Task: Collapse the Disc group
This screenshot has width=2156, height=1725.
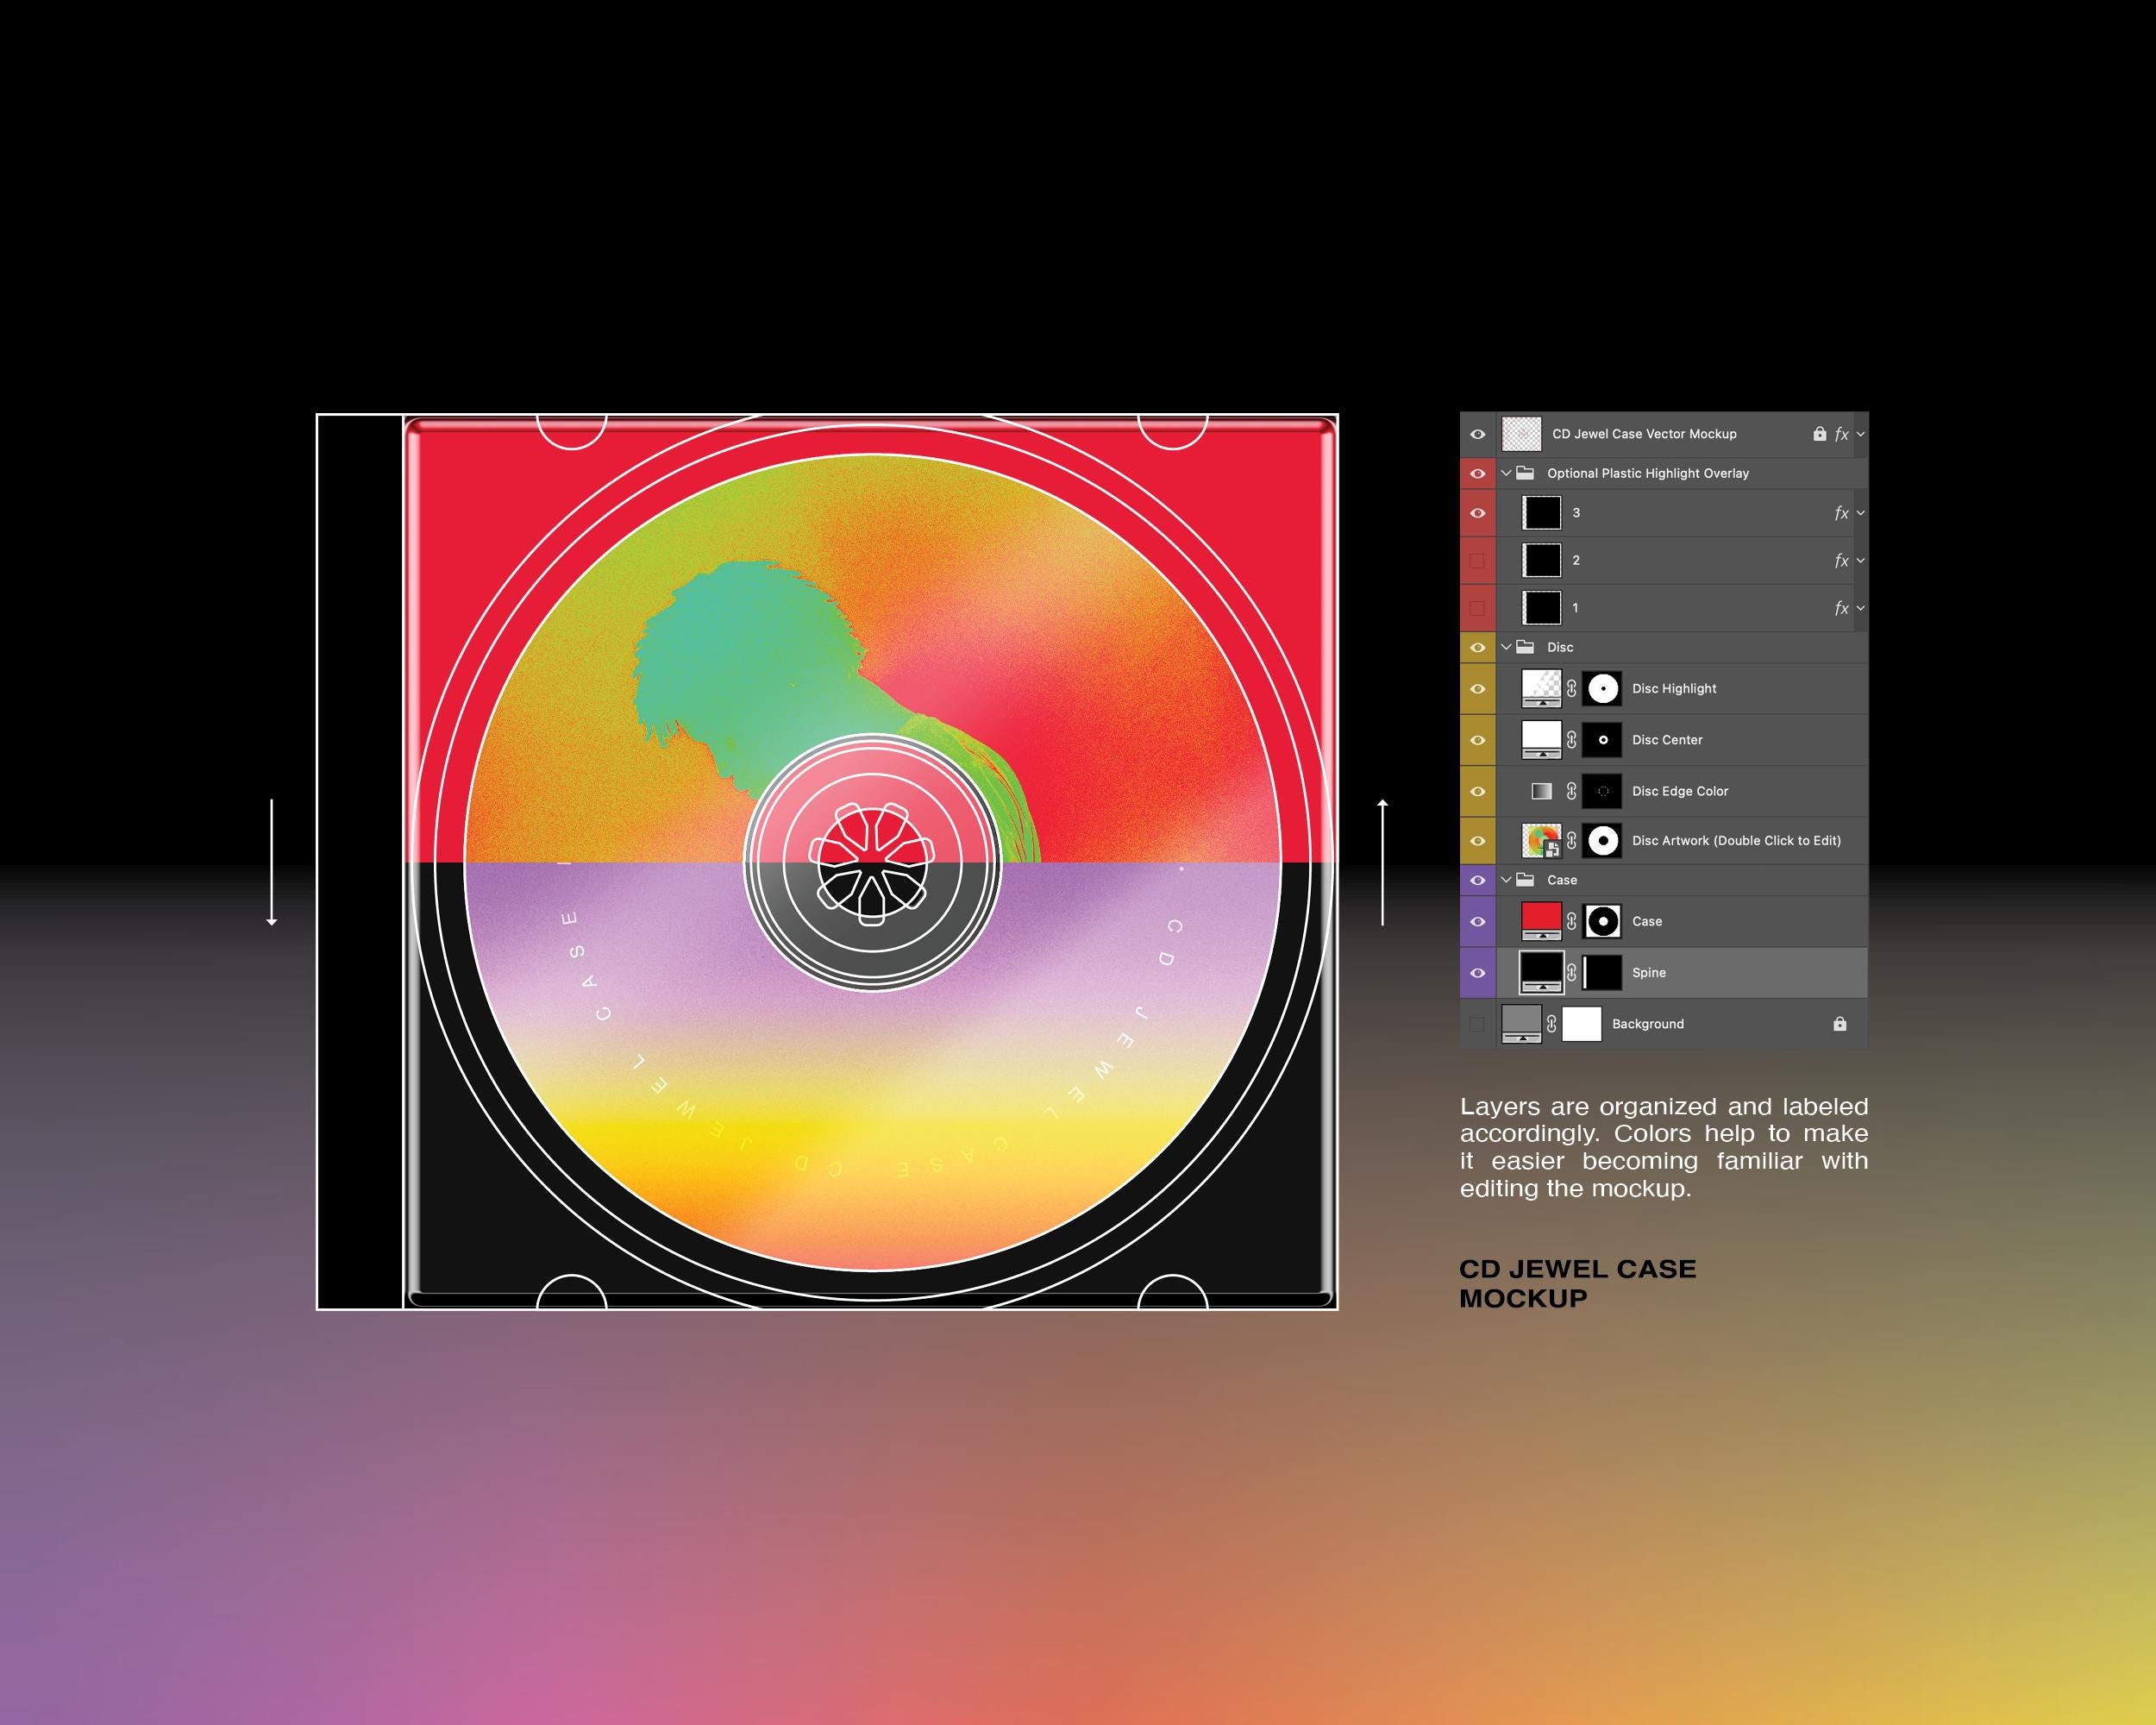Action: [x=1507, y=647]
